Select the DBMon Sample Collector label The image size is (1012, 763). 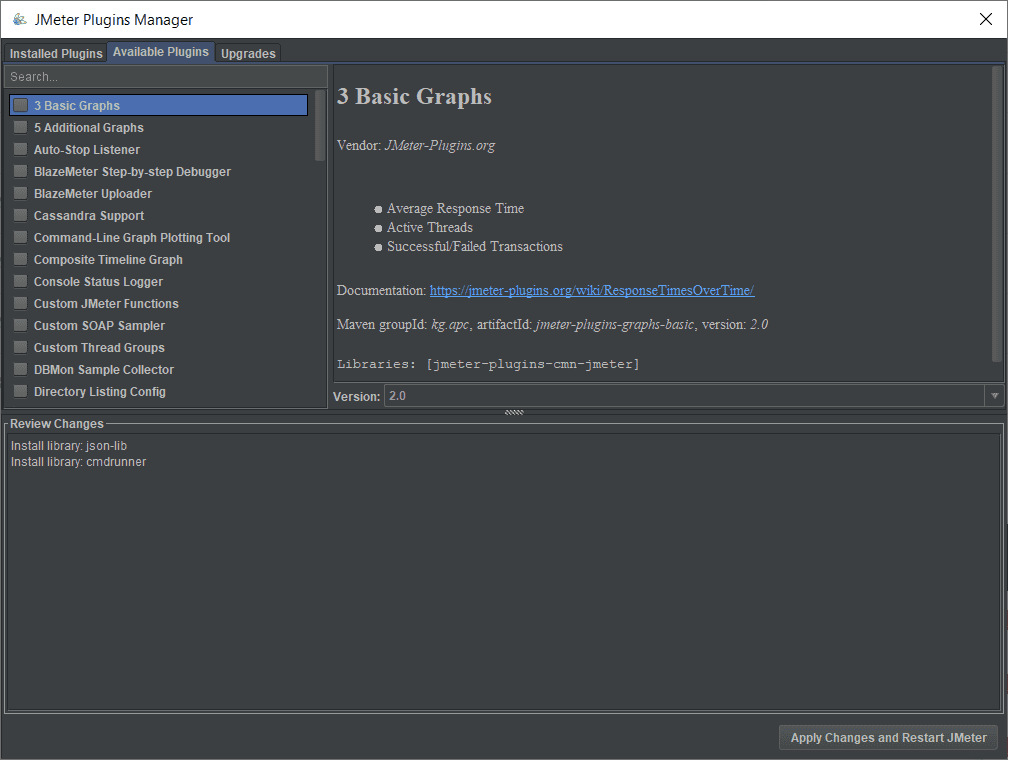(104, 369)
